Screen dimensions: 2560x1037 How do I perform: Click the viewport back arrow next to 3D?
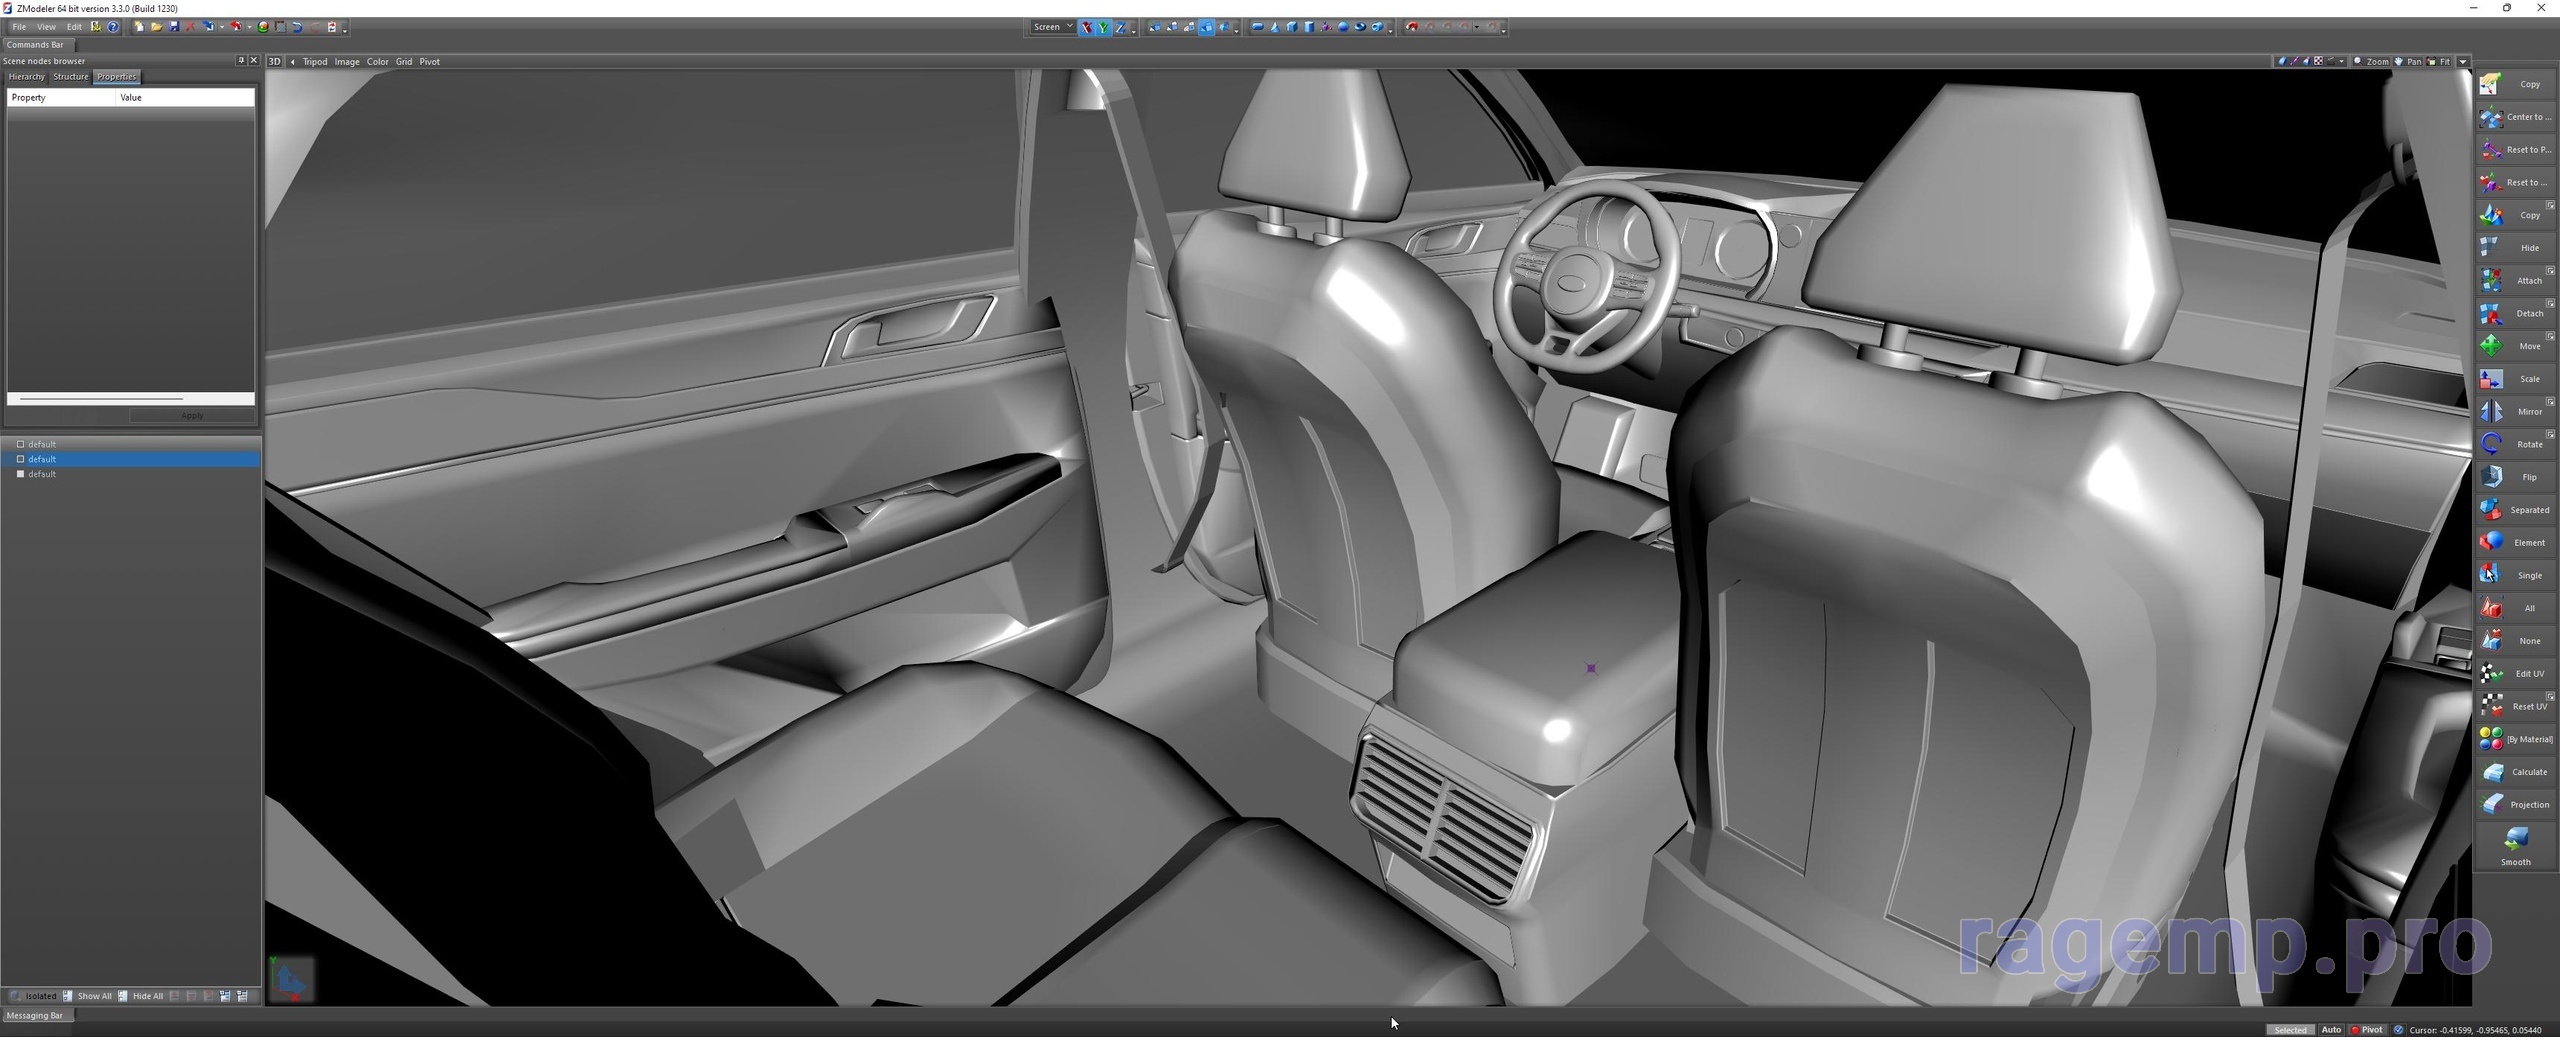293,62
